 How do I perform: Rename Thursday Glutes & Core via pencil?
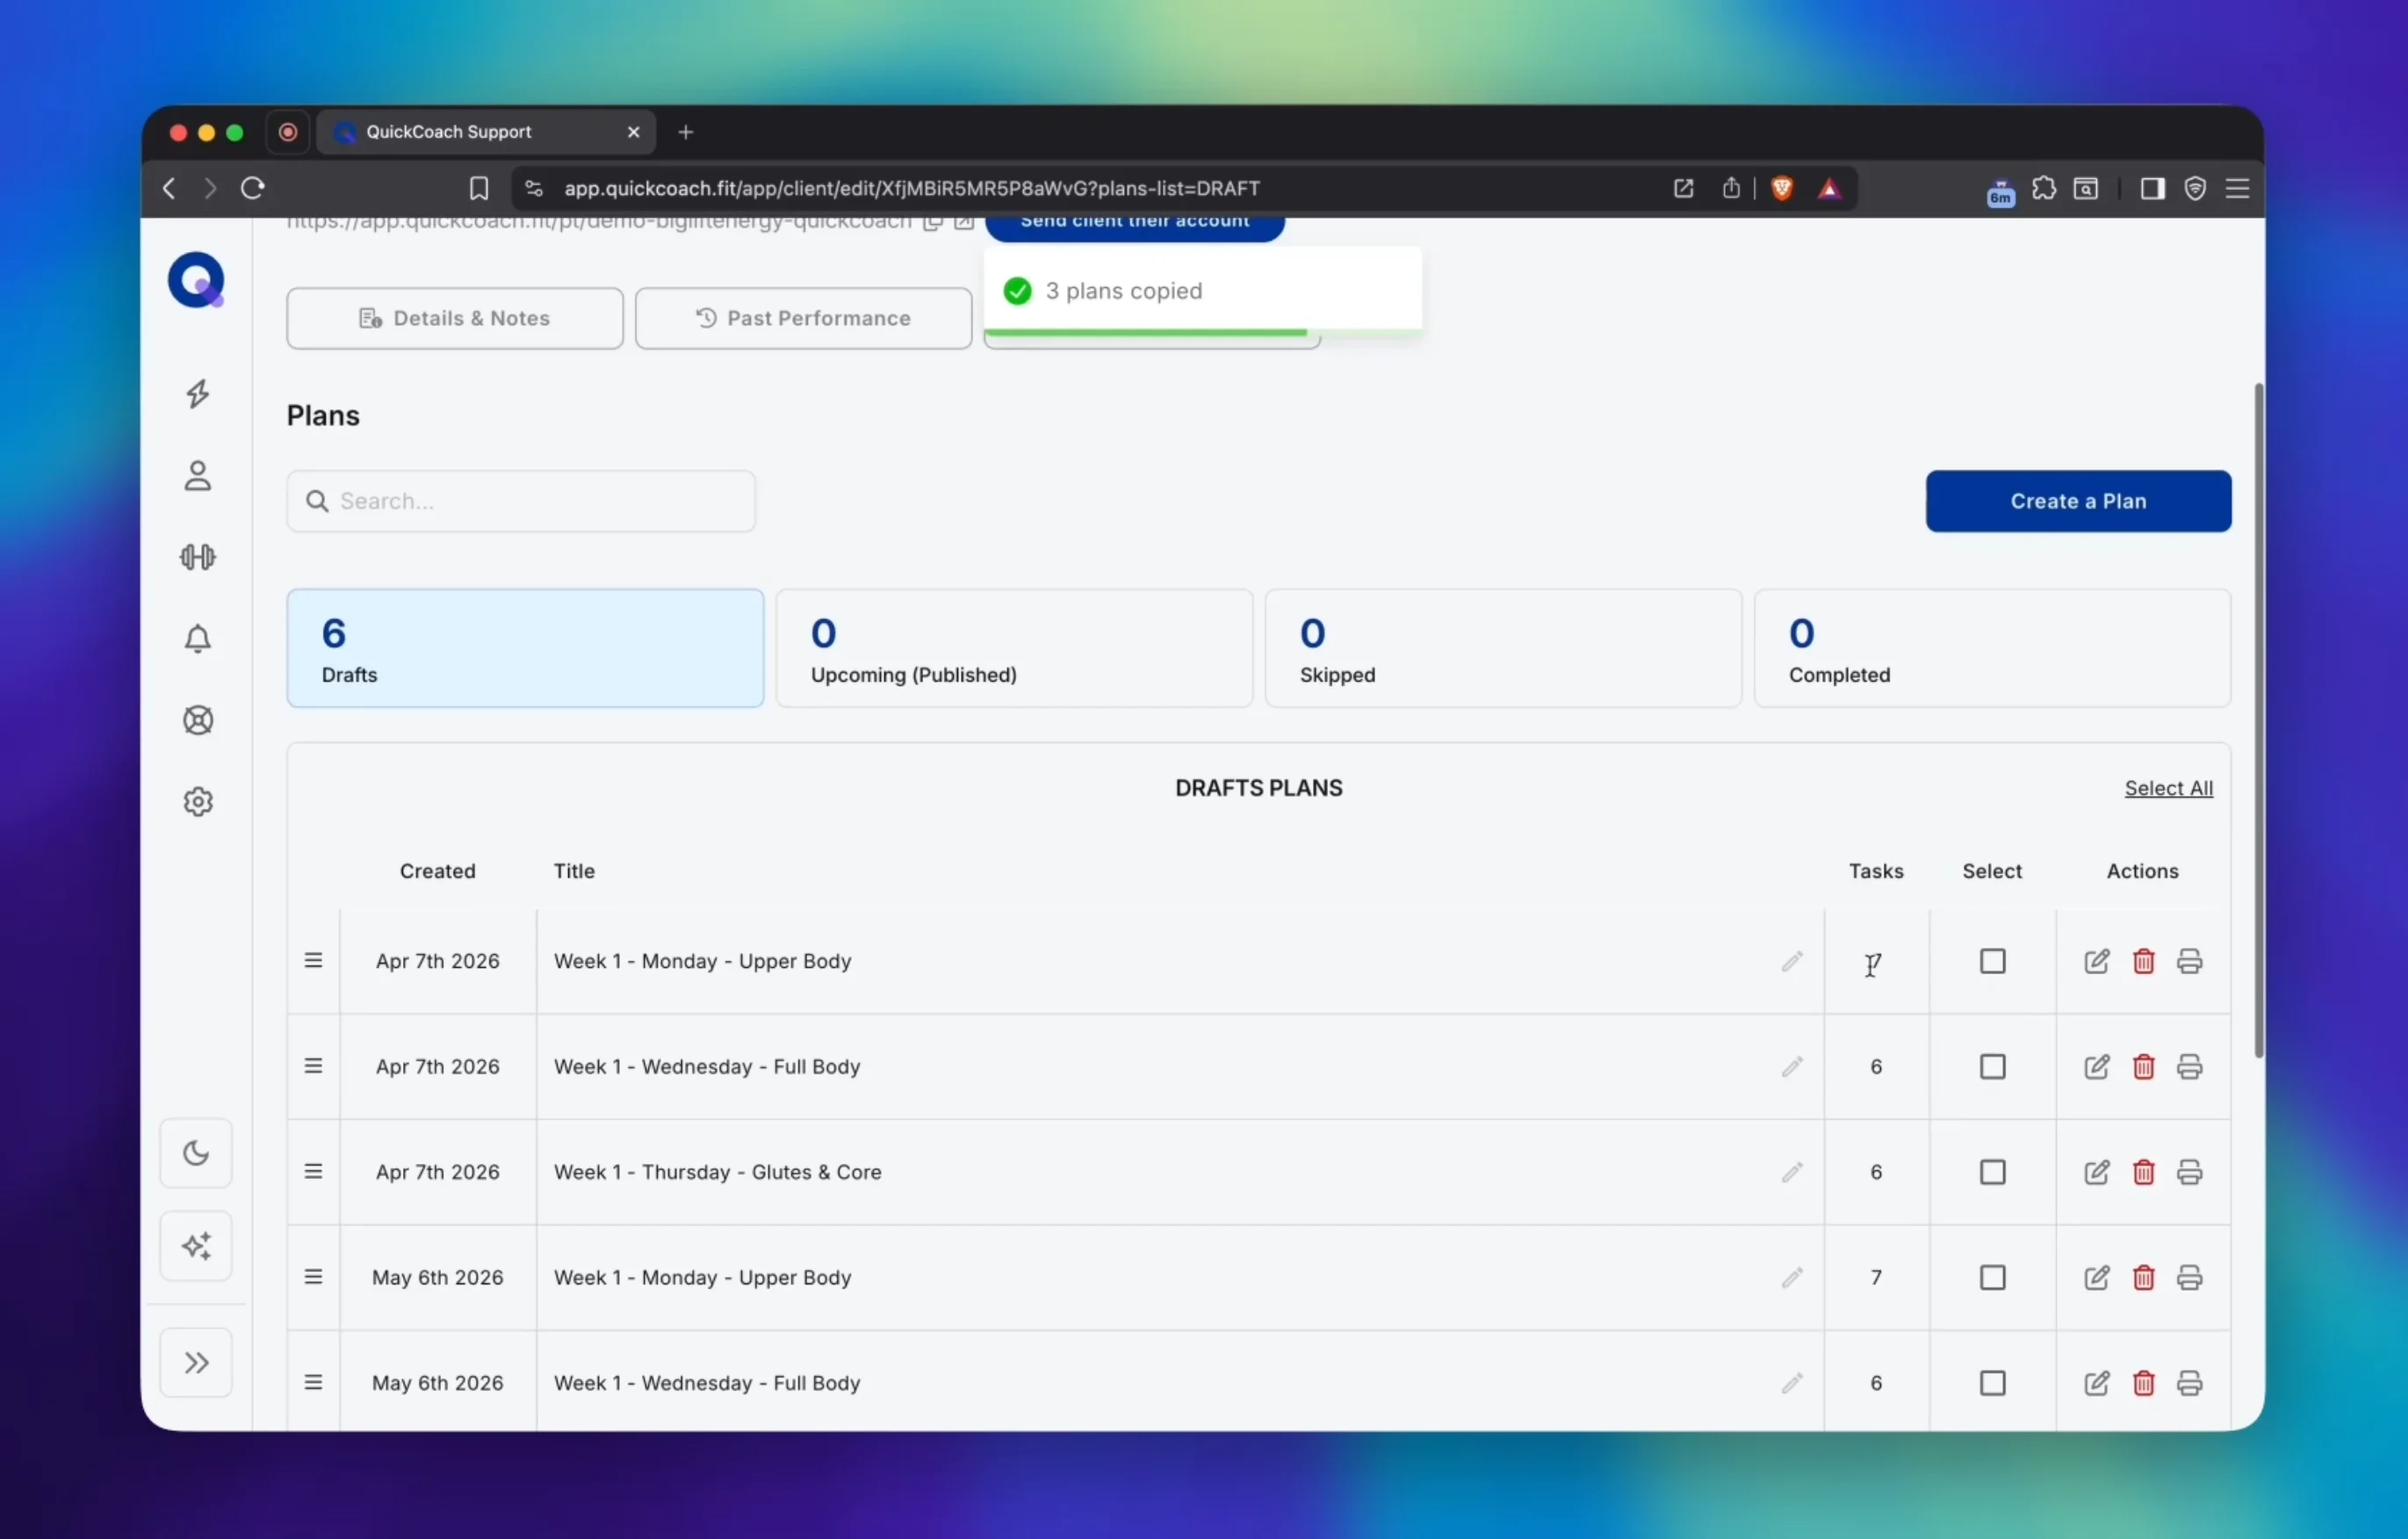(x=1792, y=1172)
